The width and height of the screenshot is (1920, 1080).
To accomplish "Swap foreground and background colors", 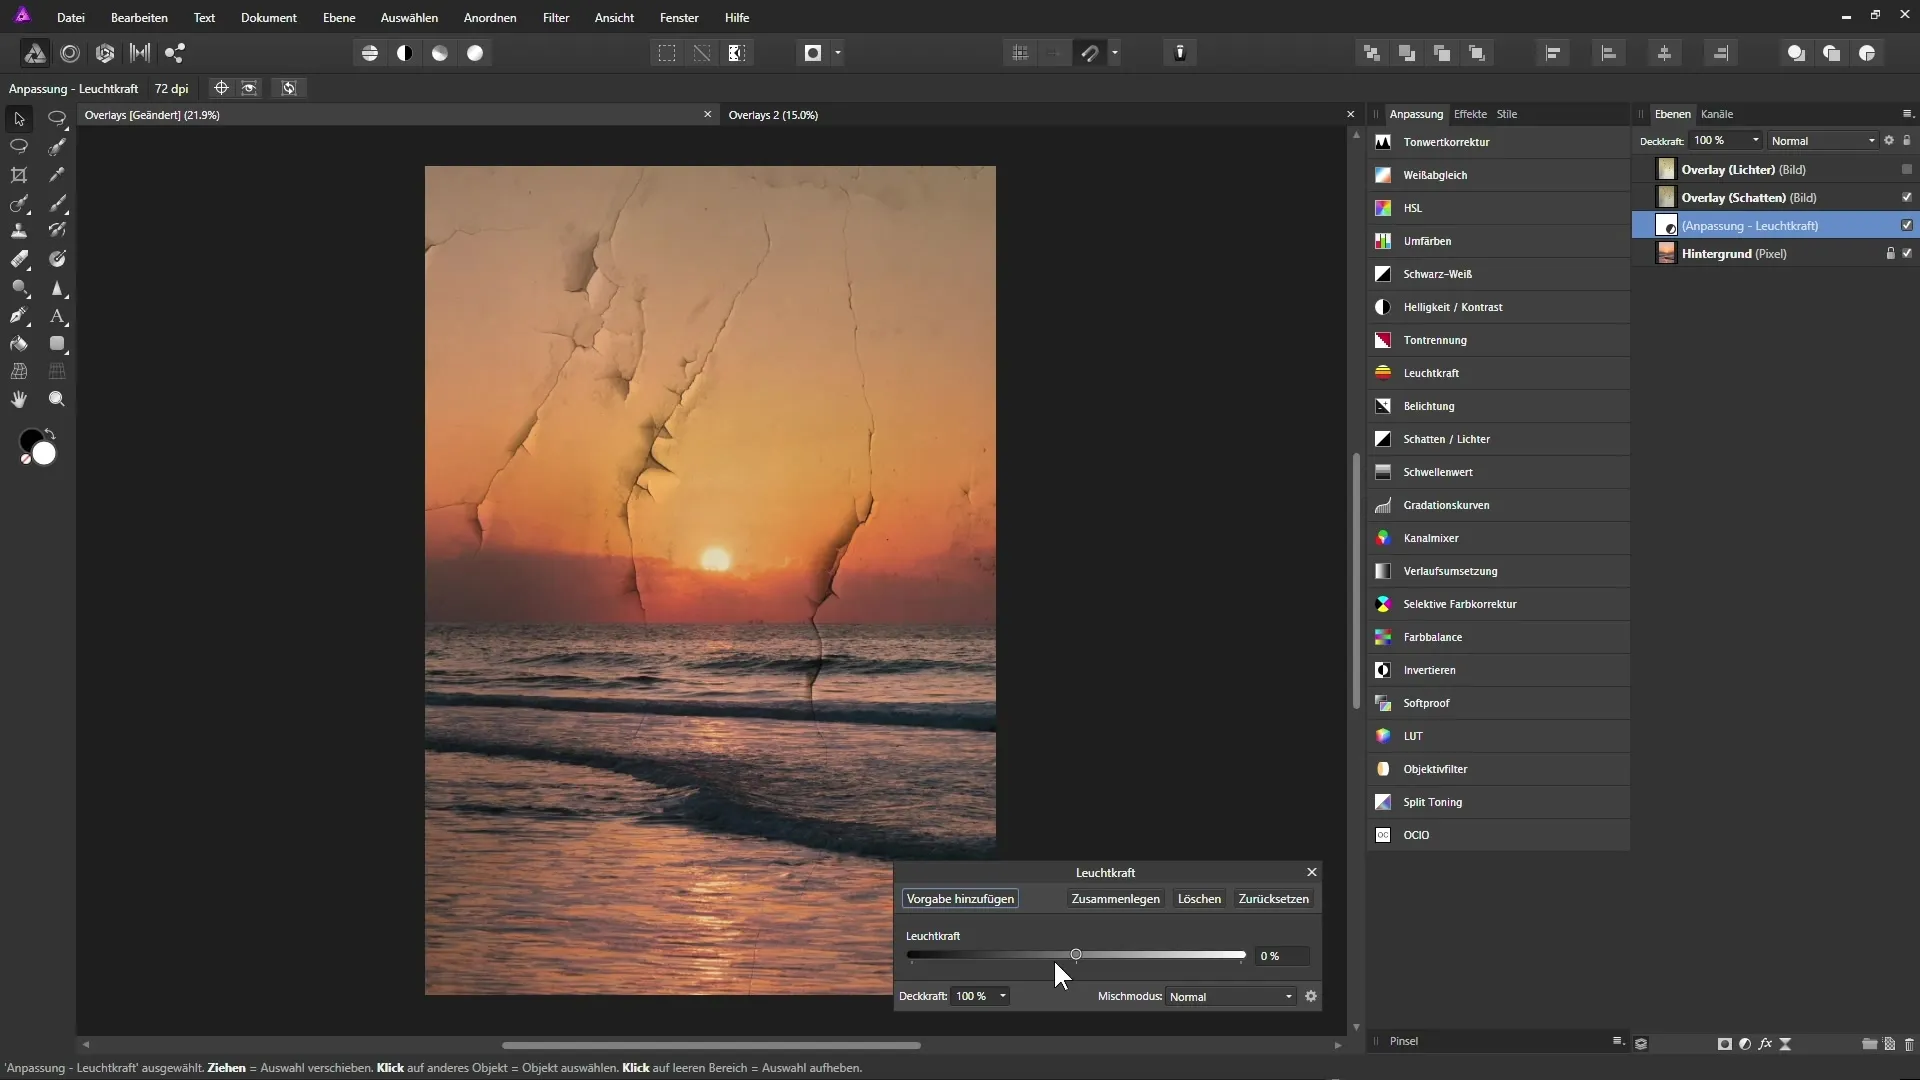I will [50, 434].
